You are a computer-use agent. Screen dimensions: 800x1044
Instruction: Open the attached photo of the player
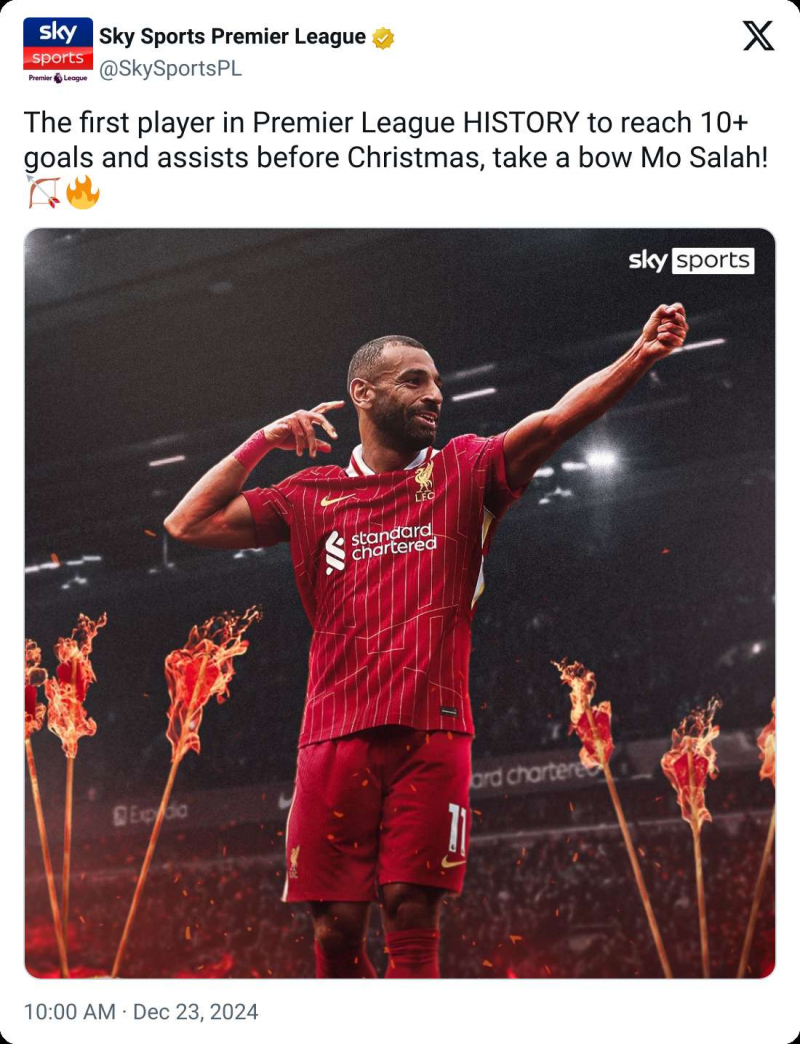click(400, 603)
